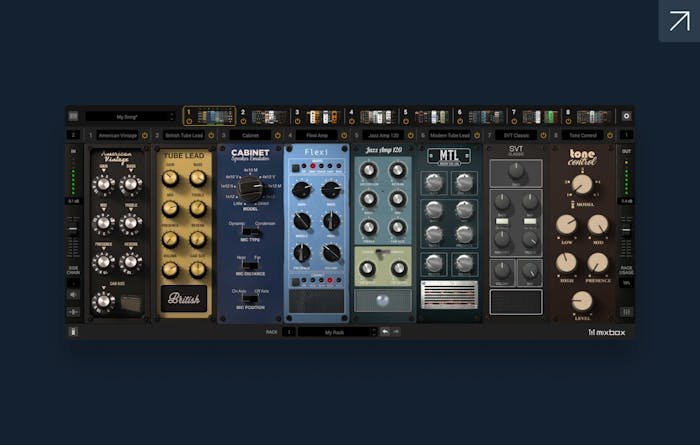700x445 pixels.
Task: Click the British badge on Tube Lead
Action: pos(184,298)
